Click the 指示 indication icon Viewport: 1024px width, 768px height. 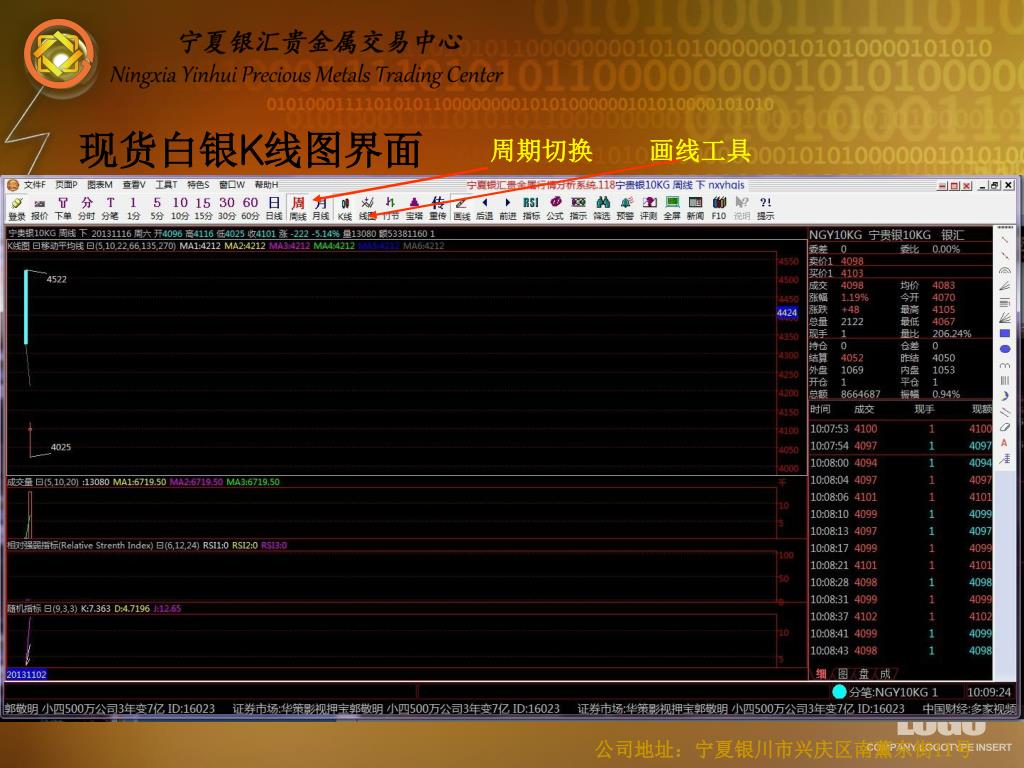[579, 208]
